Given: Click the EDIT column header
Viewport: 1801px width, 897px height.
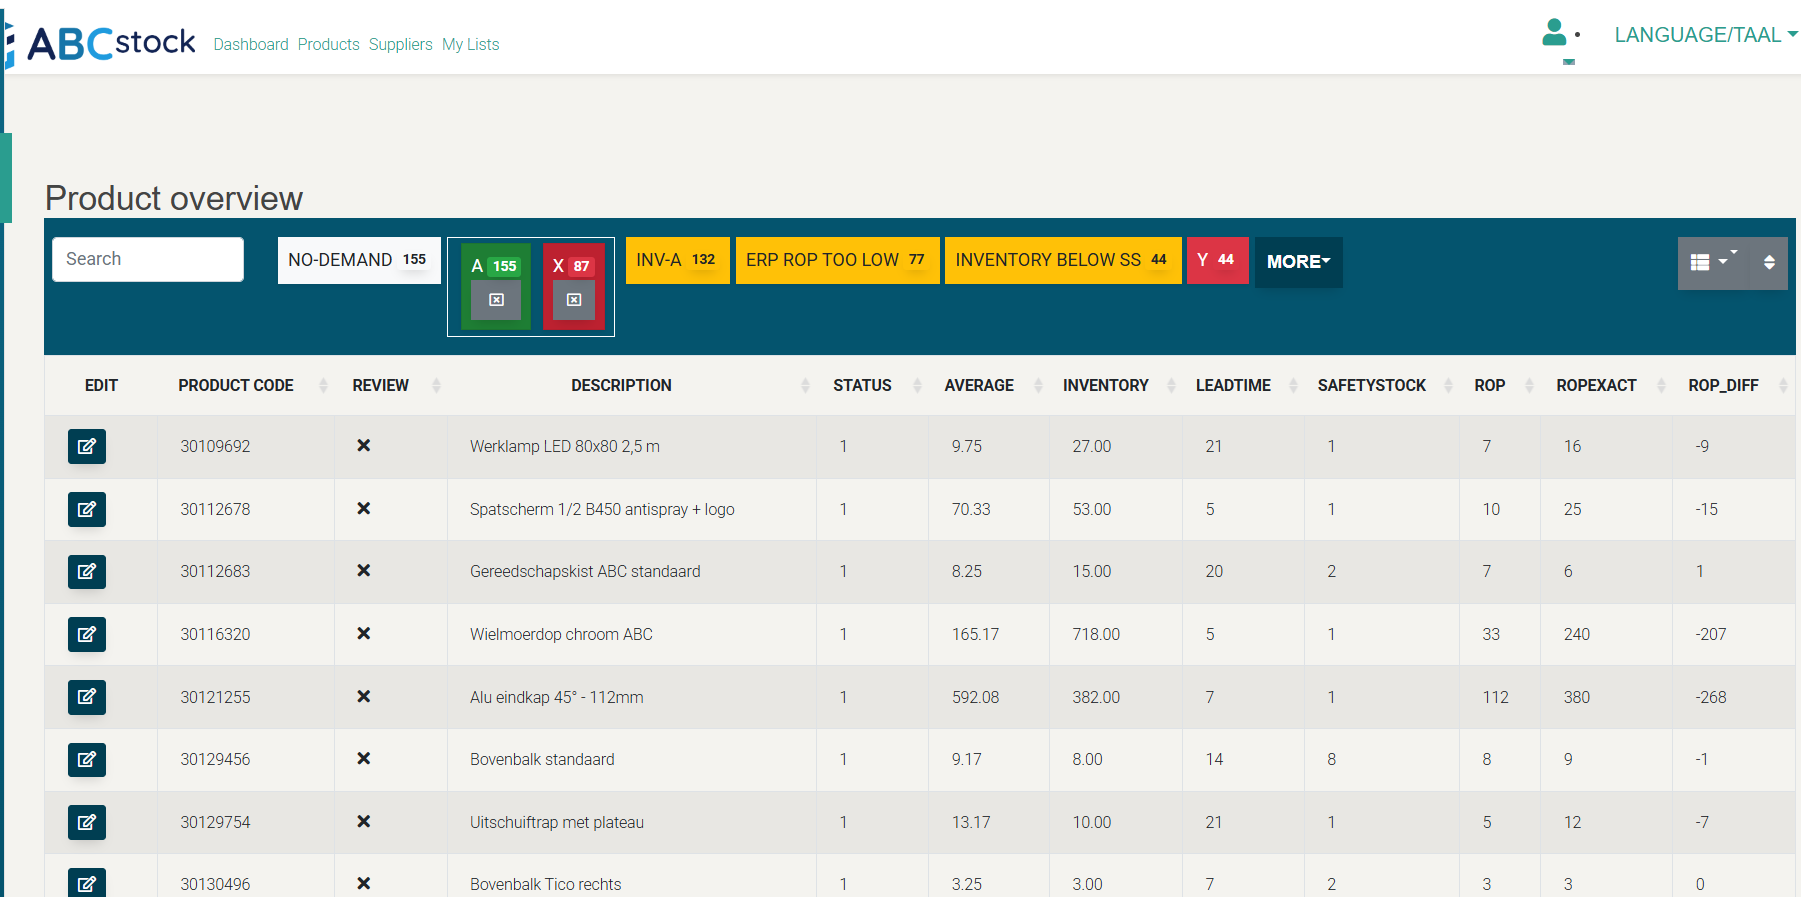Looking at the screenshot, I should tap(101, 385).
